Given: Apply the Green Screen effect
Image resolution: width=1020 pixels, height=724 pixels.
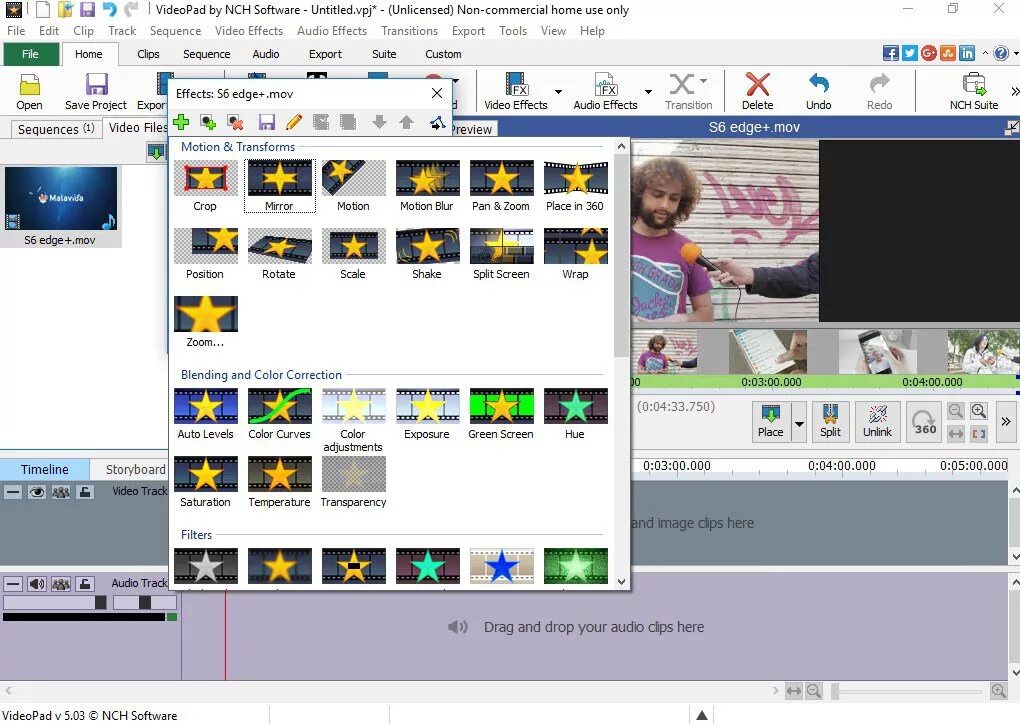Looking at the screenshot, I should (501, 414).
